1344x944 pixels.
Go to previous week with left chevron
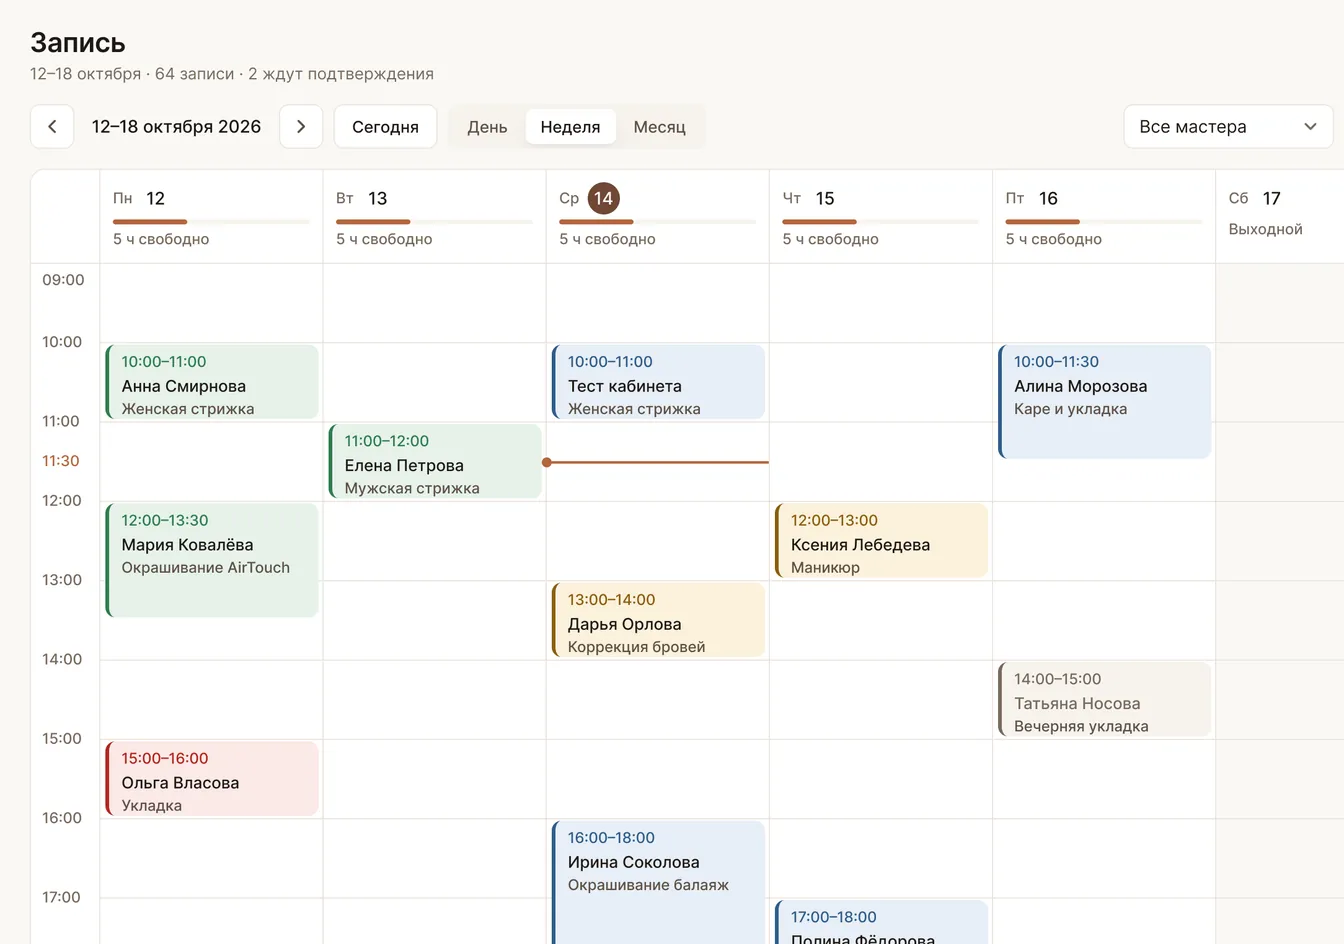52,127
